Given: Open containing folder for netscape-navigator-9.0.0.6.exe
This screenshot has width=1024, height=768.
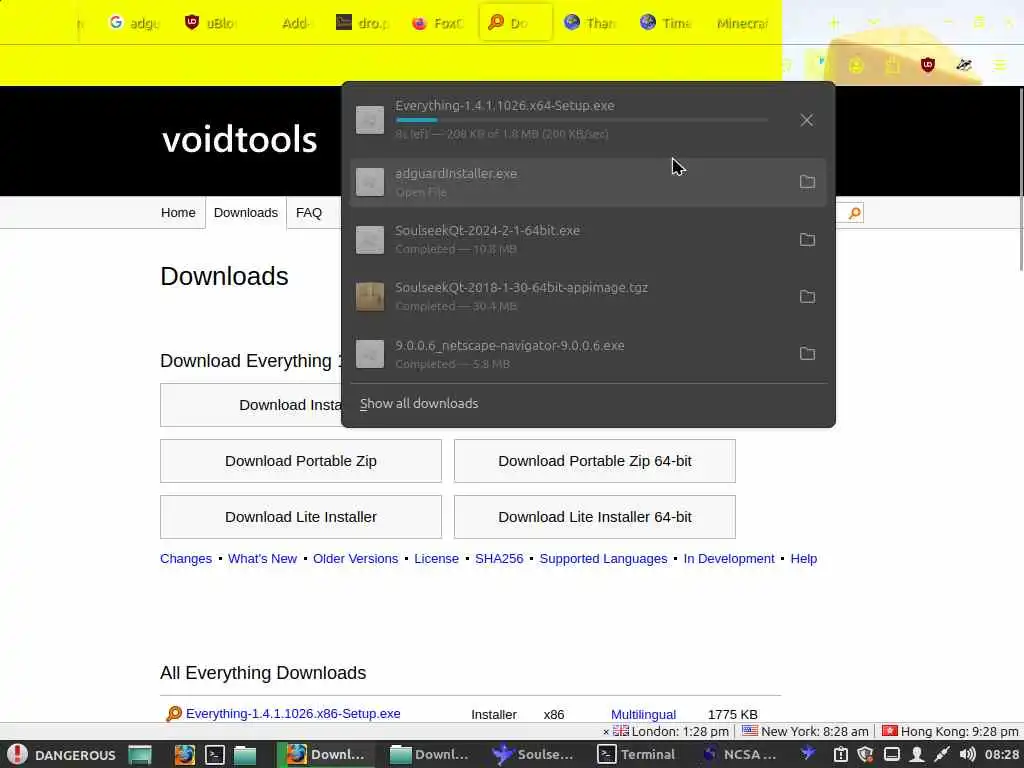Looking at the screenshot, I should 807,353.
